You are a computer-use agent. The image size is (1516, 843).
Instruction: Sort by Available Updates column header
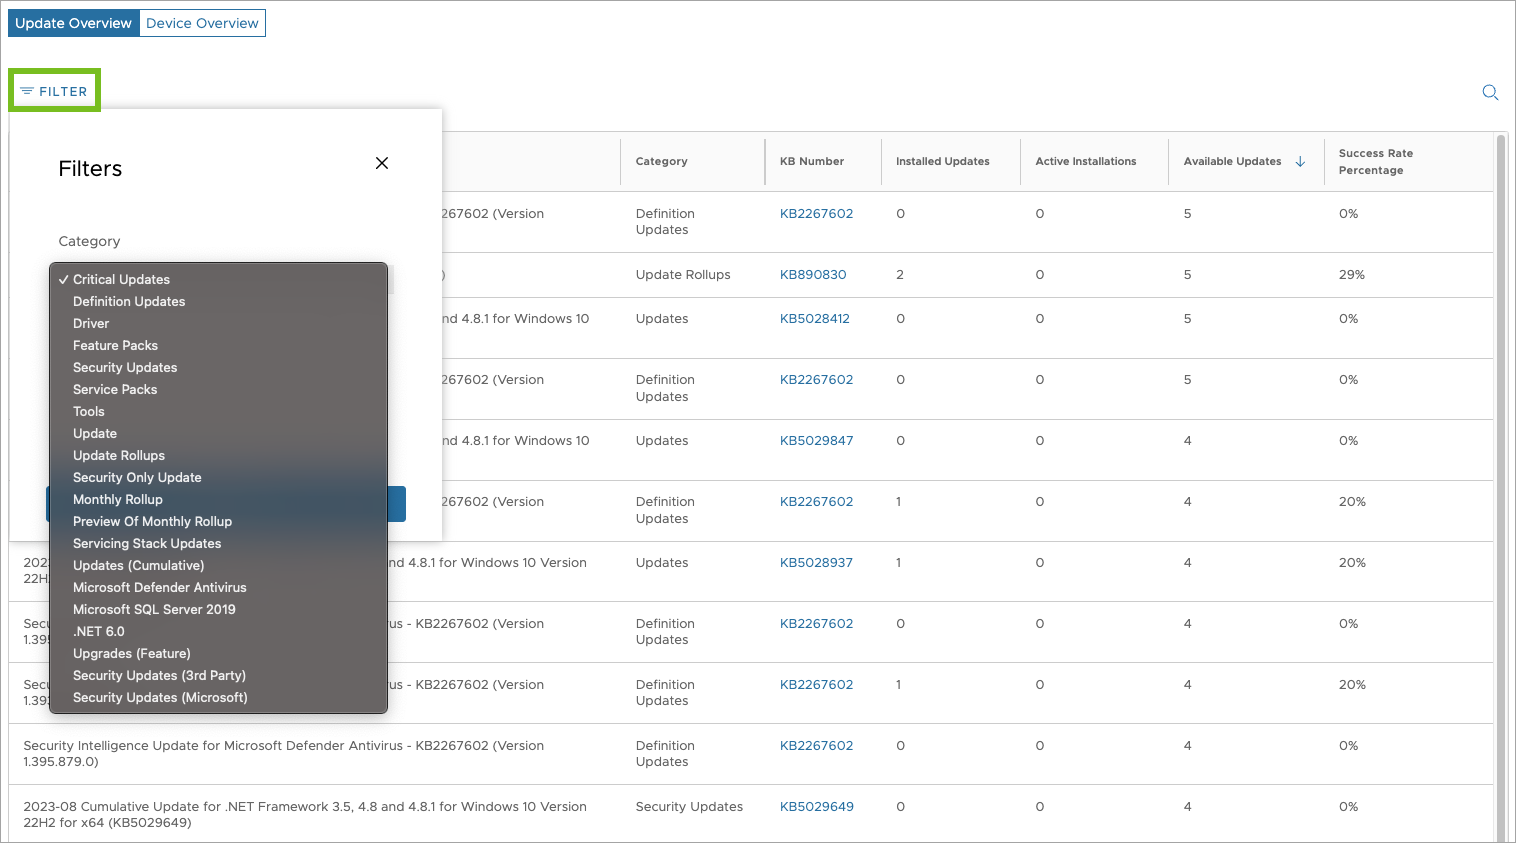[1232, 161]
